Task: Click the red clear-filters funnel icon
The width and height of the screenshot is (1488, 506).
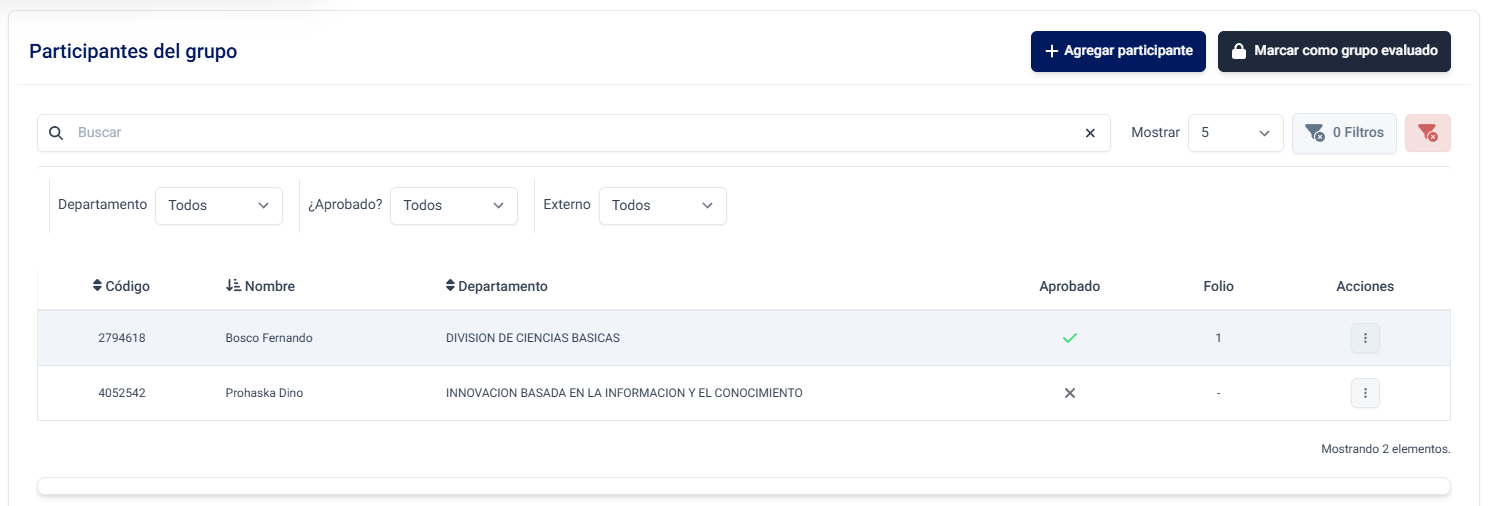Action: pos(1427,133)
